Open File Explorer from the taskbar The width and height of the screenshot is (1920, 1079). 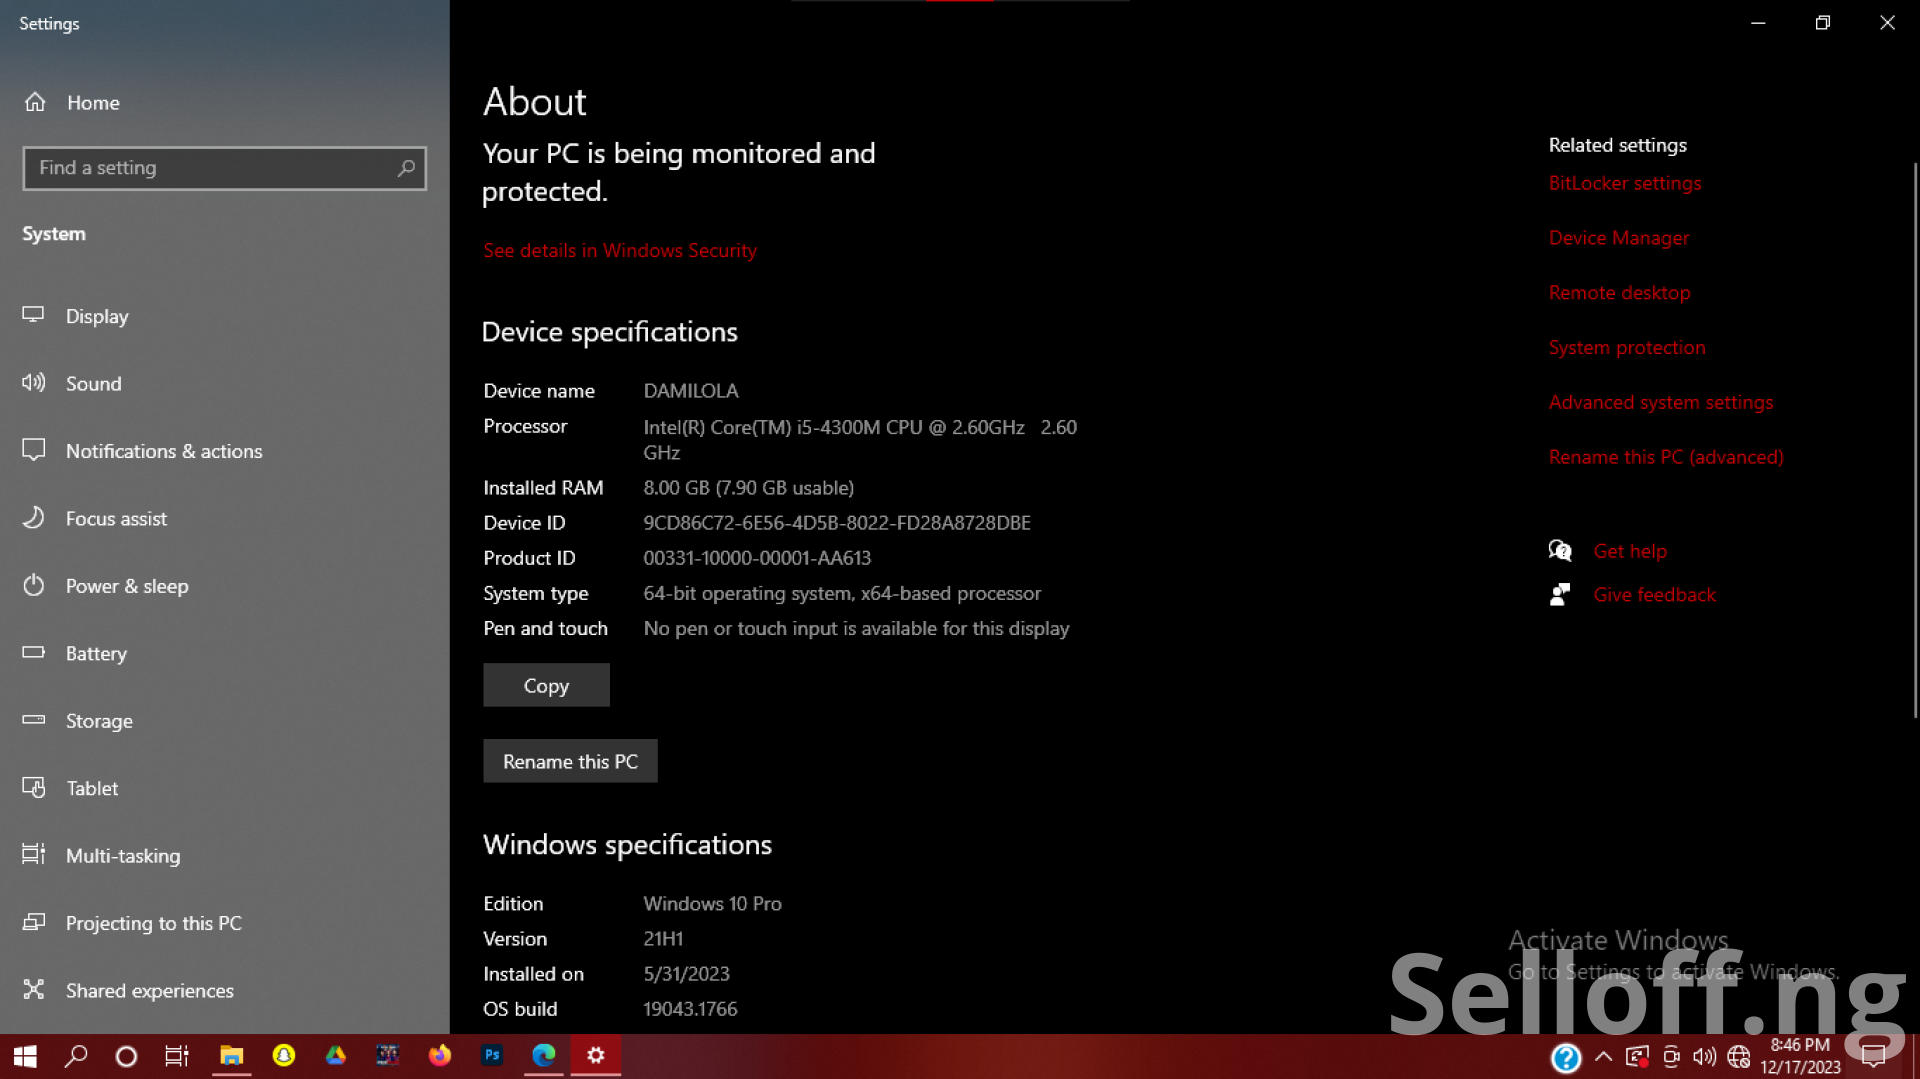(232, 1056)
